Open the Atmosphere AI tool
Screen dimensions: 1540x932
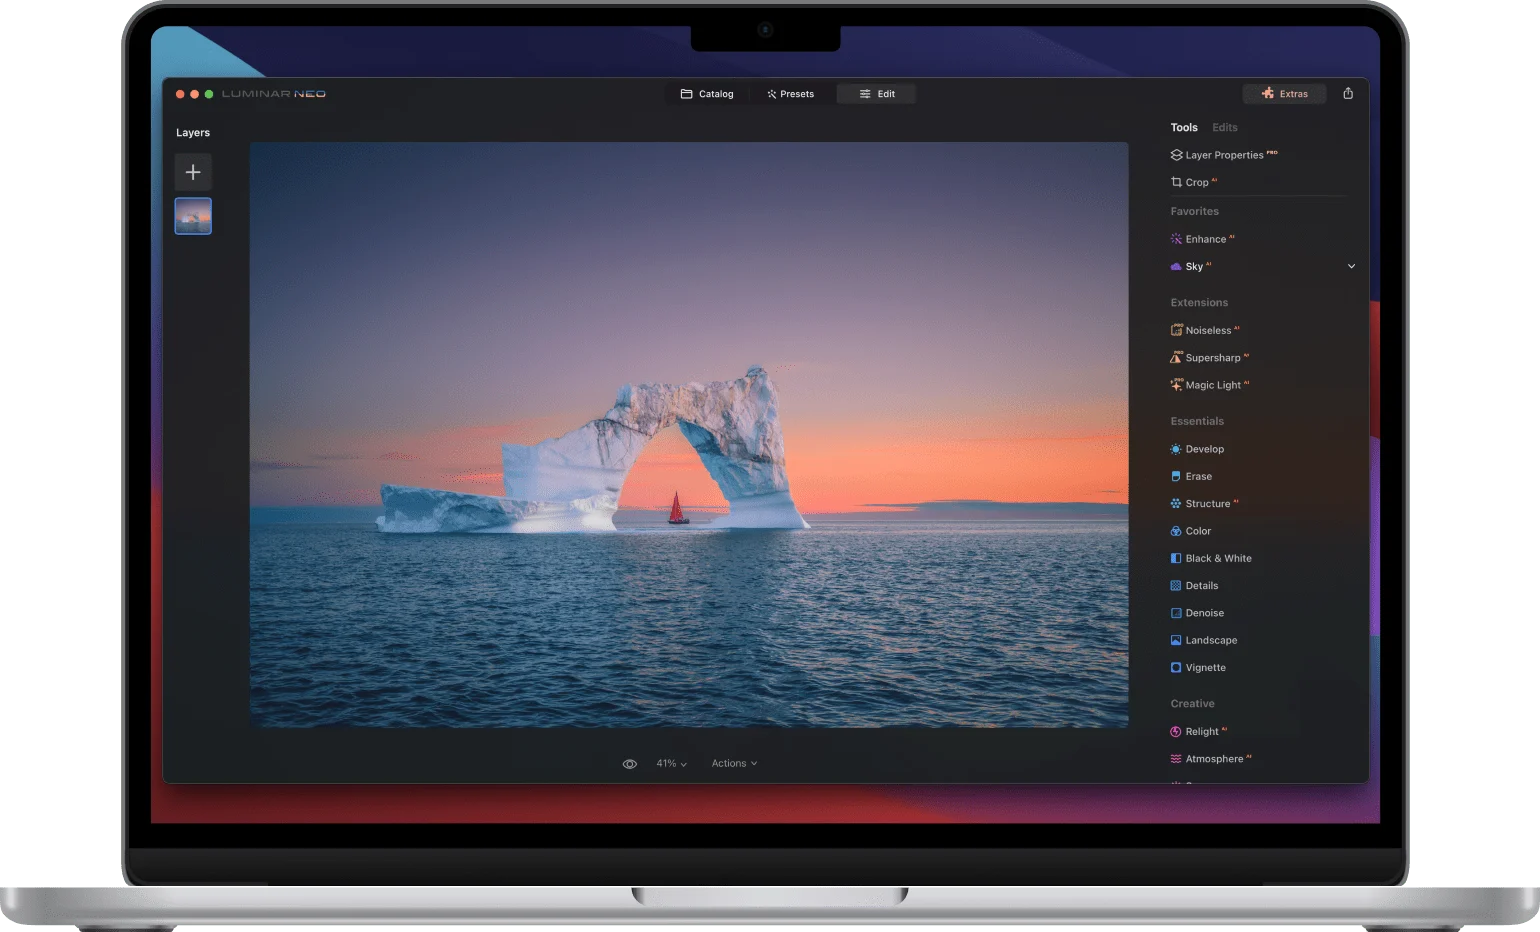[1217, 758]
